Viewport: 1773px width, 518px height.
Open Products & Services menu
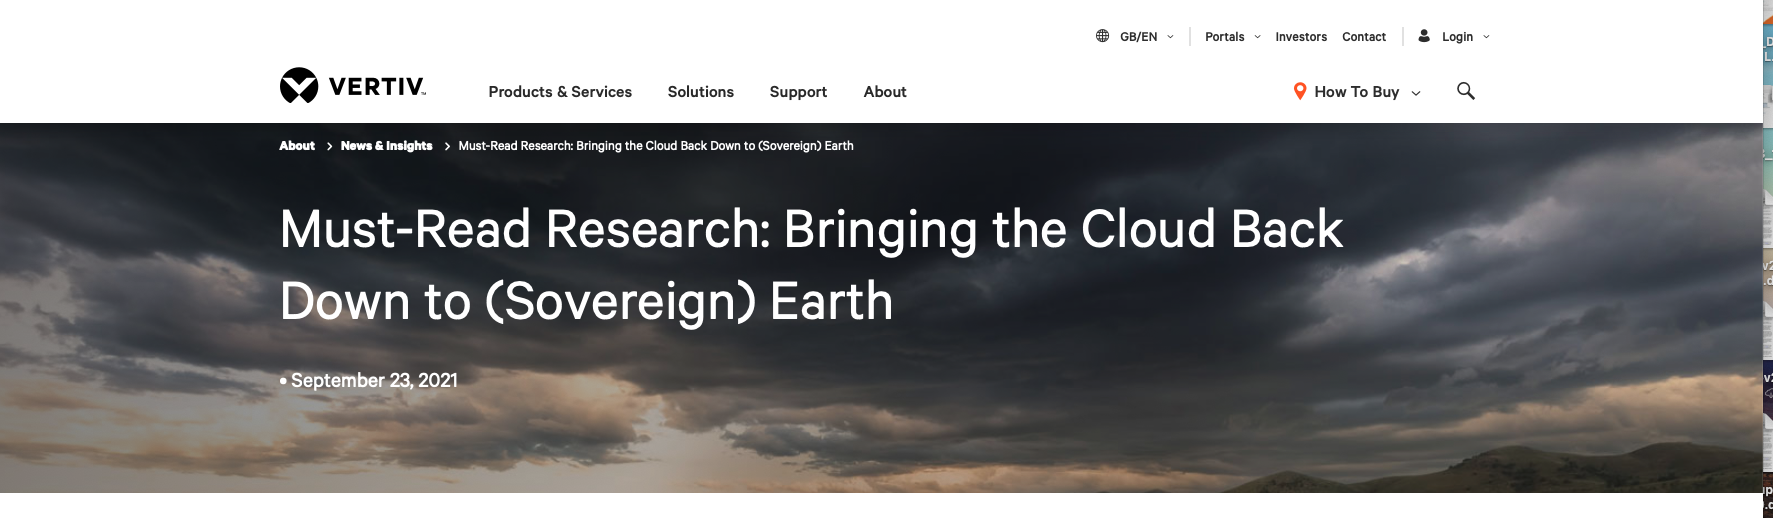click(x=560, y=92)
